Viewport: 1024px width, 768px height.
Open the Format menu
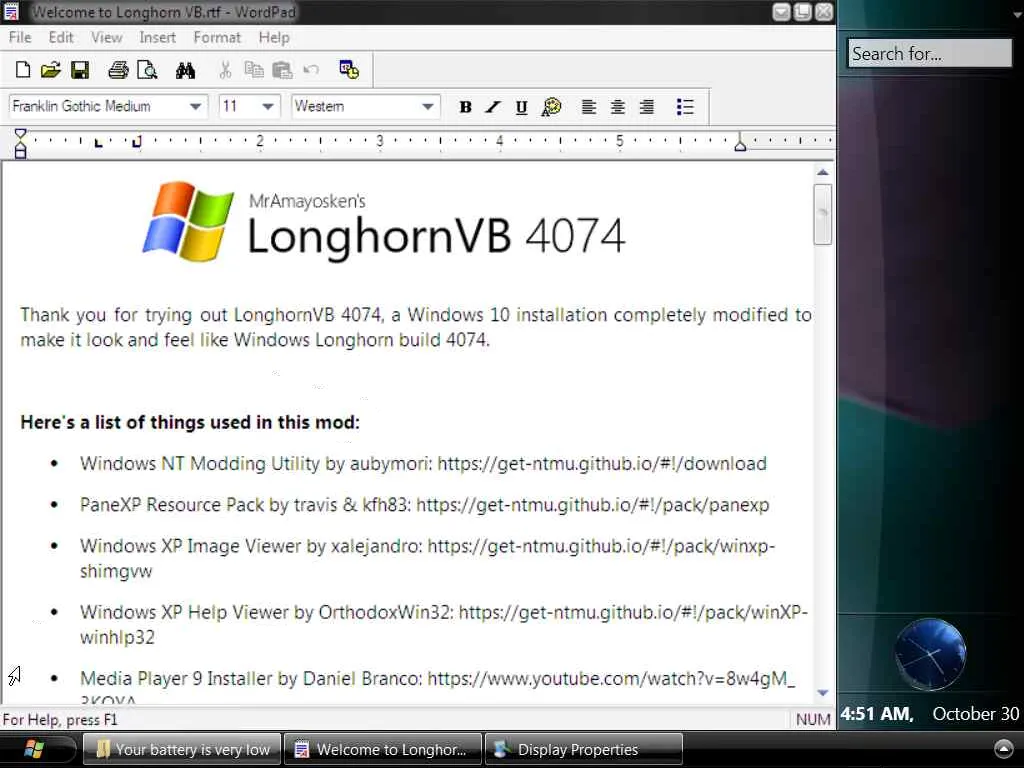(217, 38)
